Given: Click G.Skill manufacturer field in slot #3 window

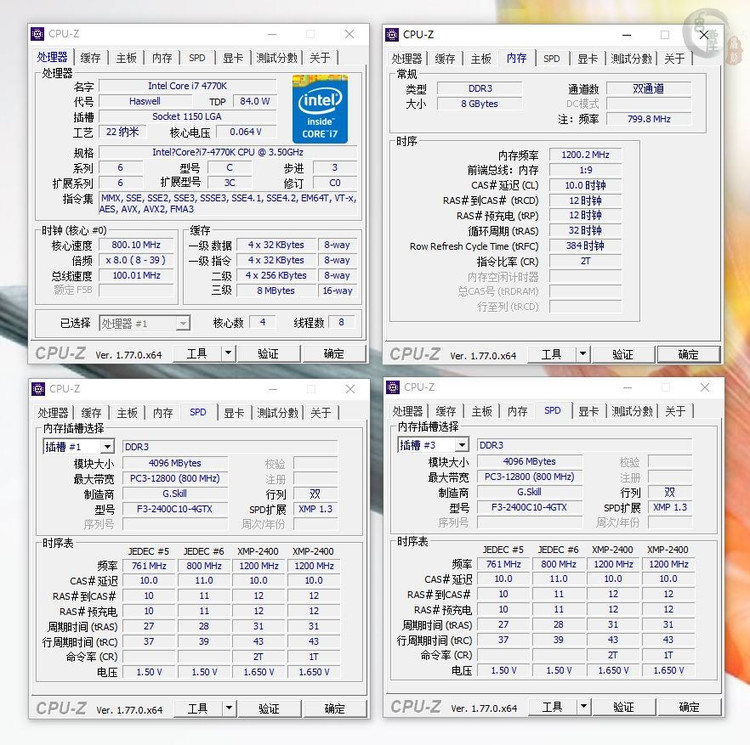Looking at the screenshot, I should coord(529,492).
